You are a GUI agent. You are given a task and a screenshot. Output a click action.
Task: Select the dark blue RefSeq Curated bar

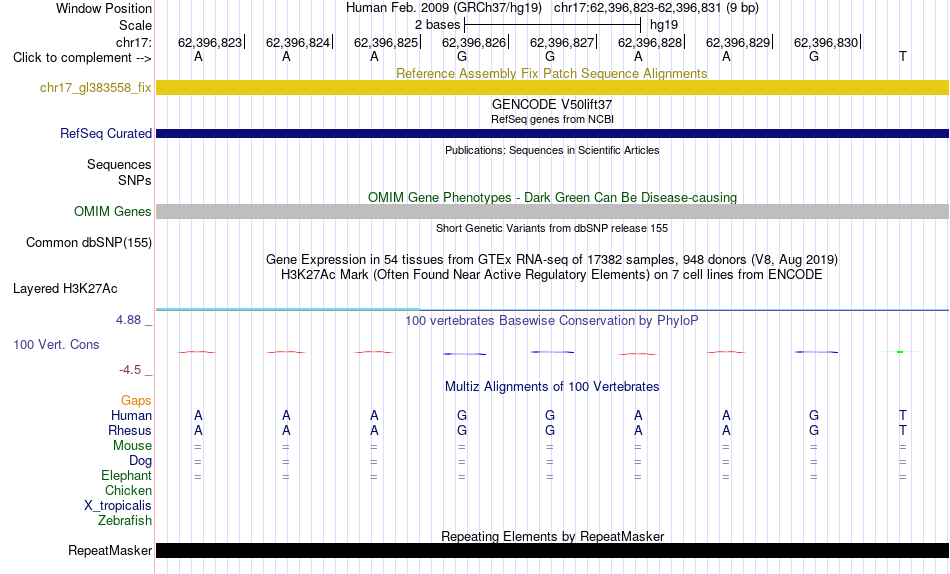click(x=552, y=133)
